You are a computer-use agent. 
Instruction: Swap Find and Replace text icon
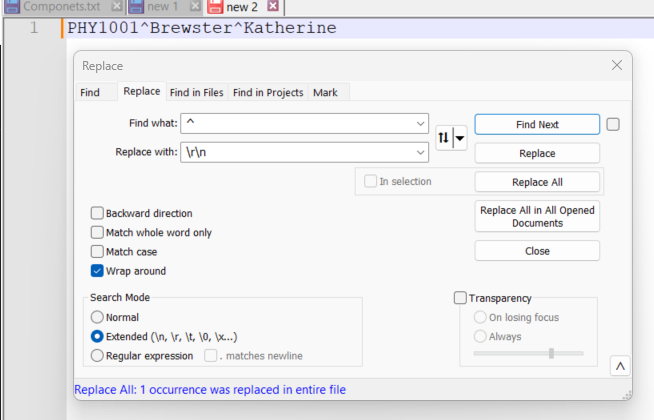[443, 138]
